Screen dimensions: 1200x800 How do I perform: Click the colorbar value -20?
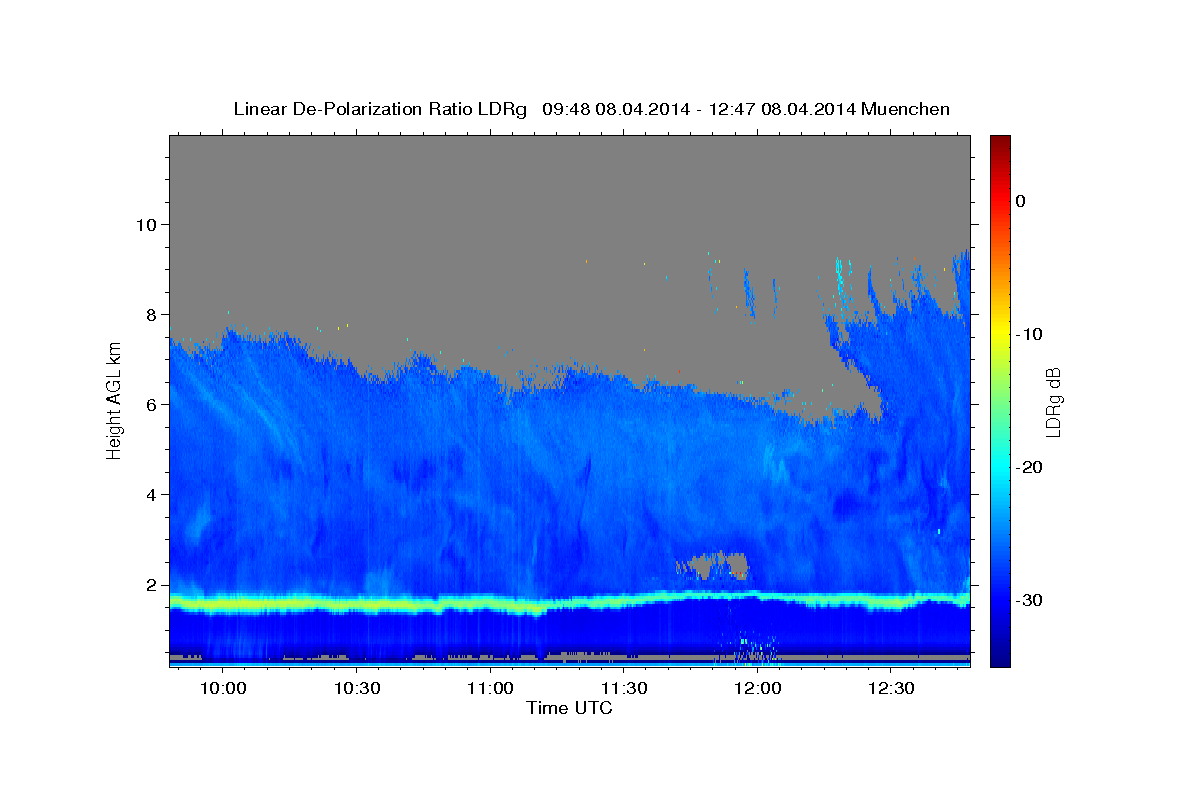click(x=1030, y=467)
